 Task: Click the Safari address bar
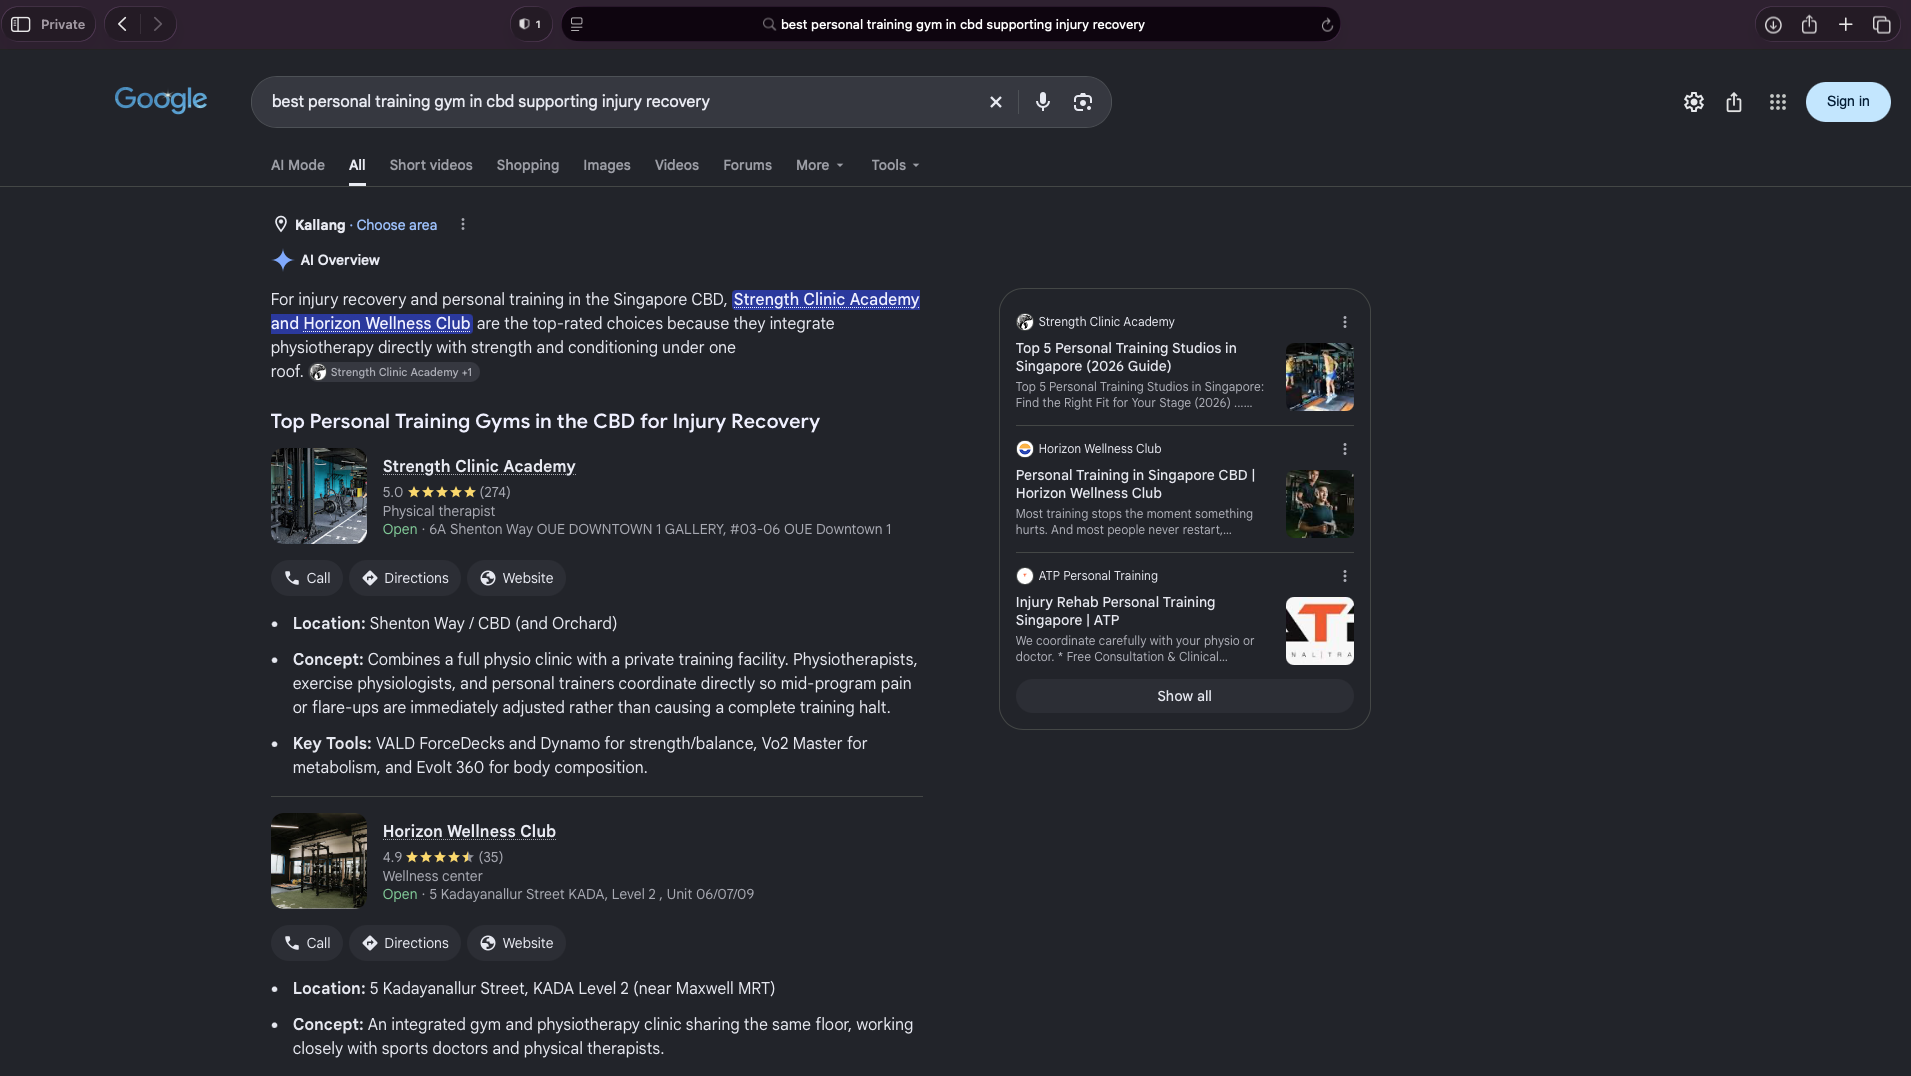point(950,24)
